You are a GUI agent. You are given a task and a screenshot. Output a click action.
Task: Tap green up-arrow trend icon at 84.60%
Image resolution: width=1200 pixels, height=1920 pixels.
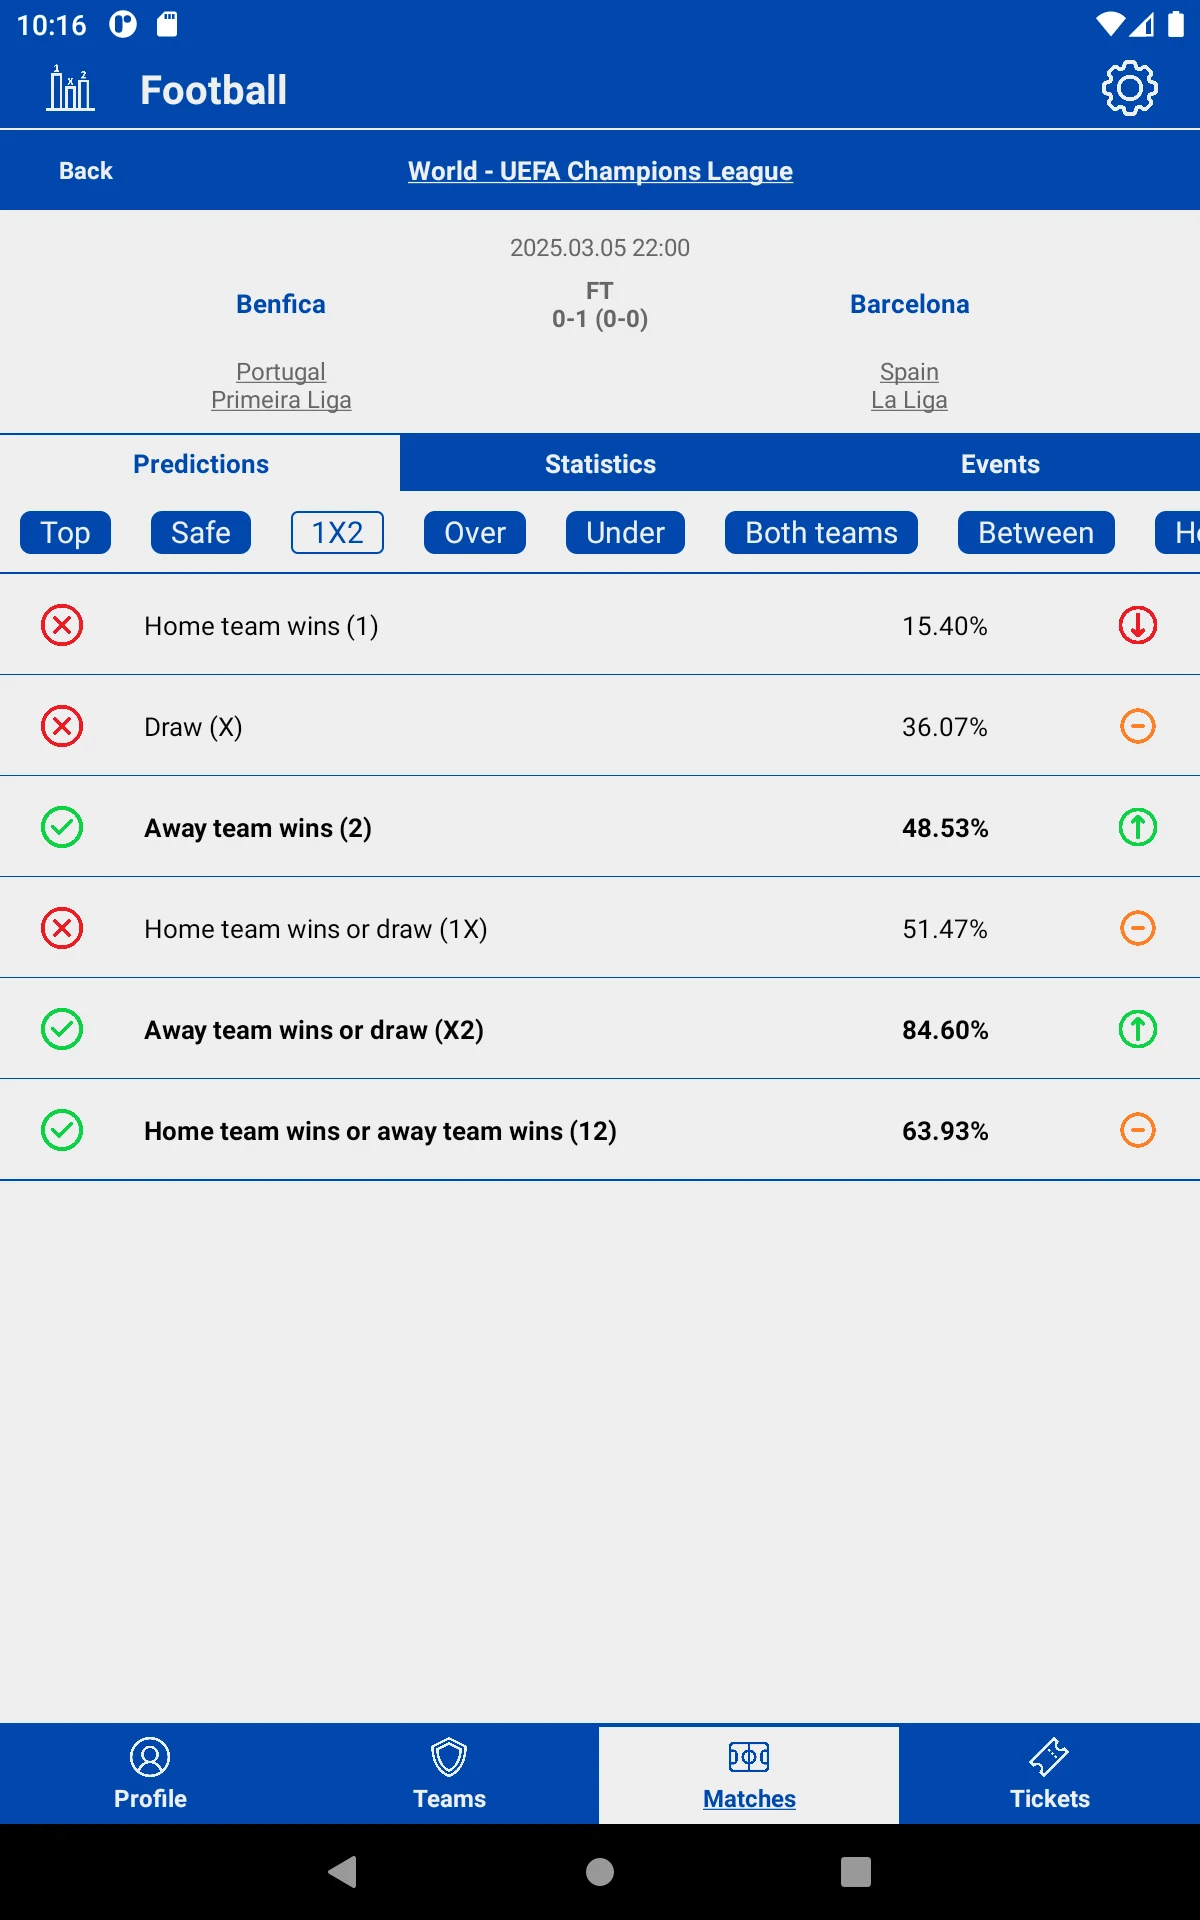tap(1138, 1029)
